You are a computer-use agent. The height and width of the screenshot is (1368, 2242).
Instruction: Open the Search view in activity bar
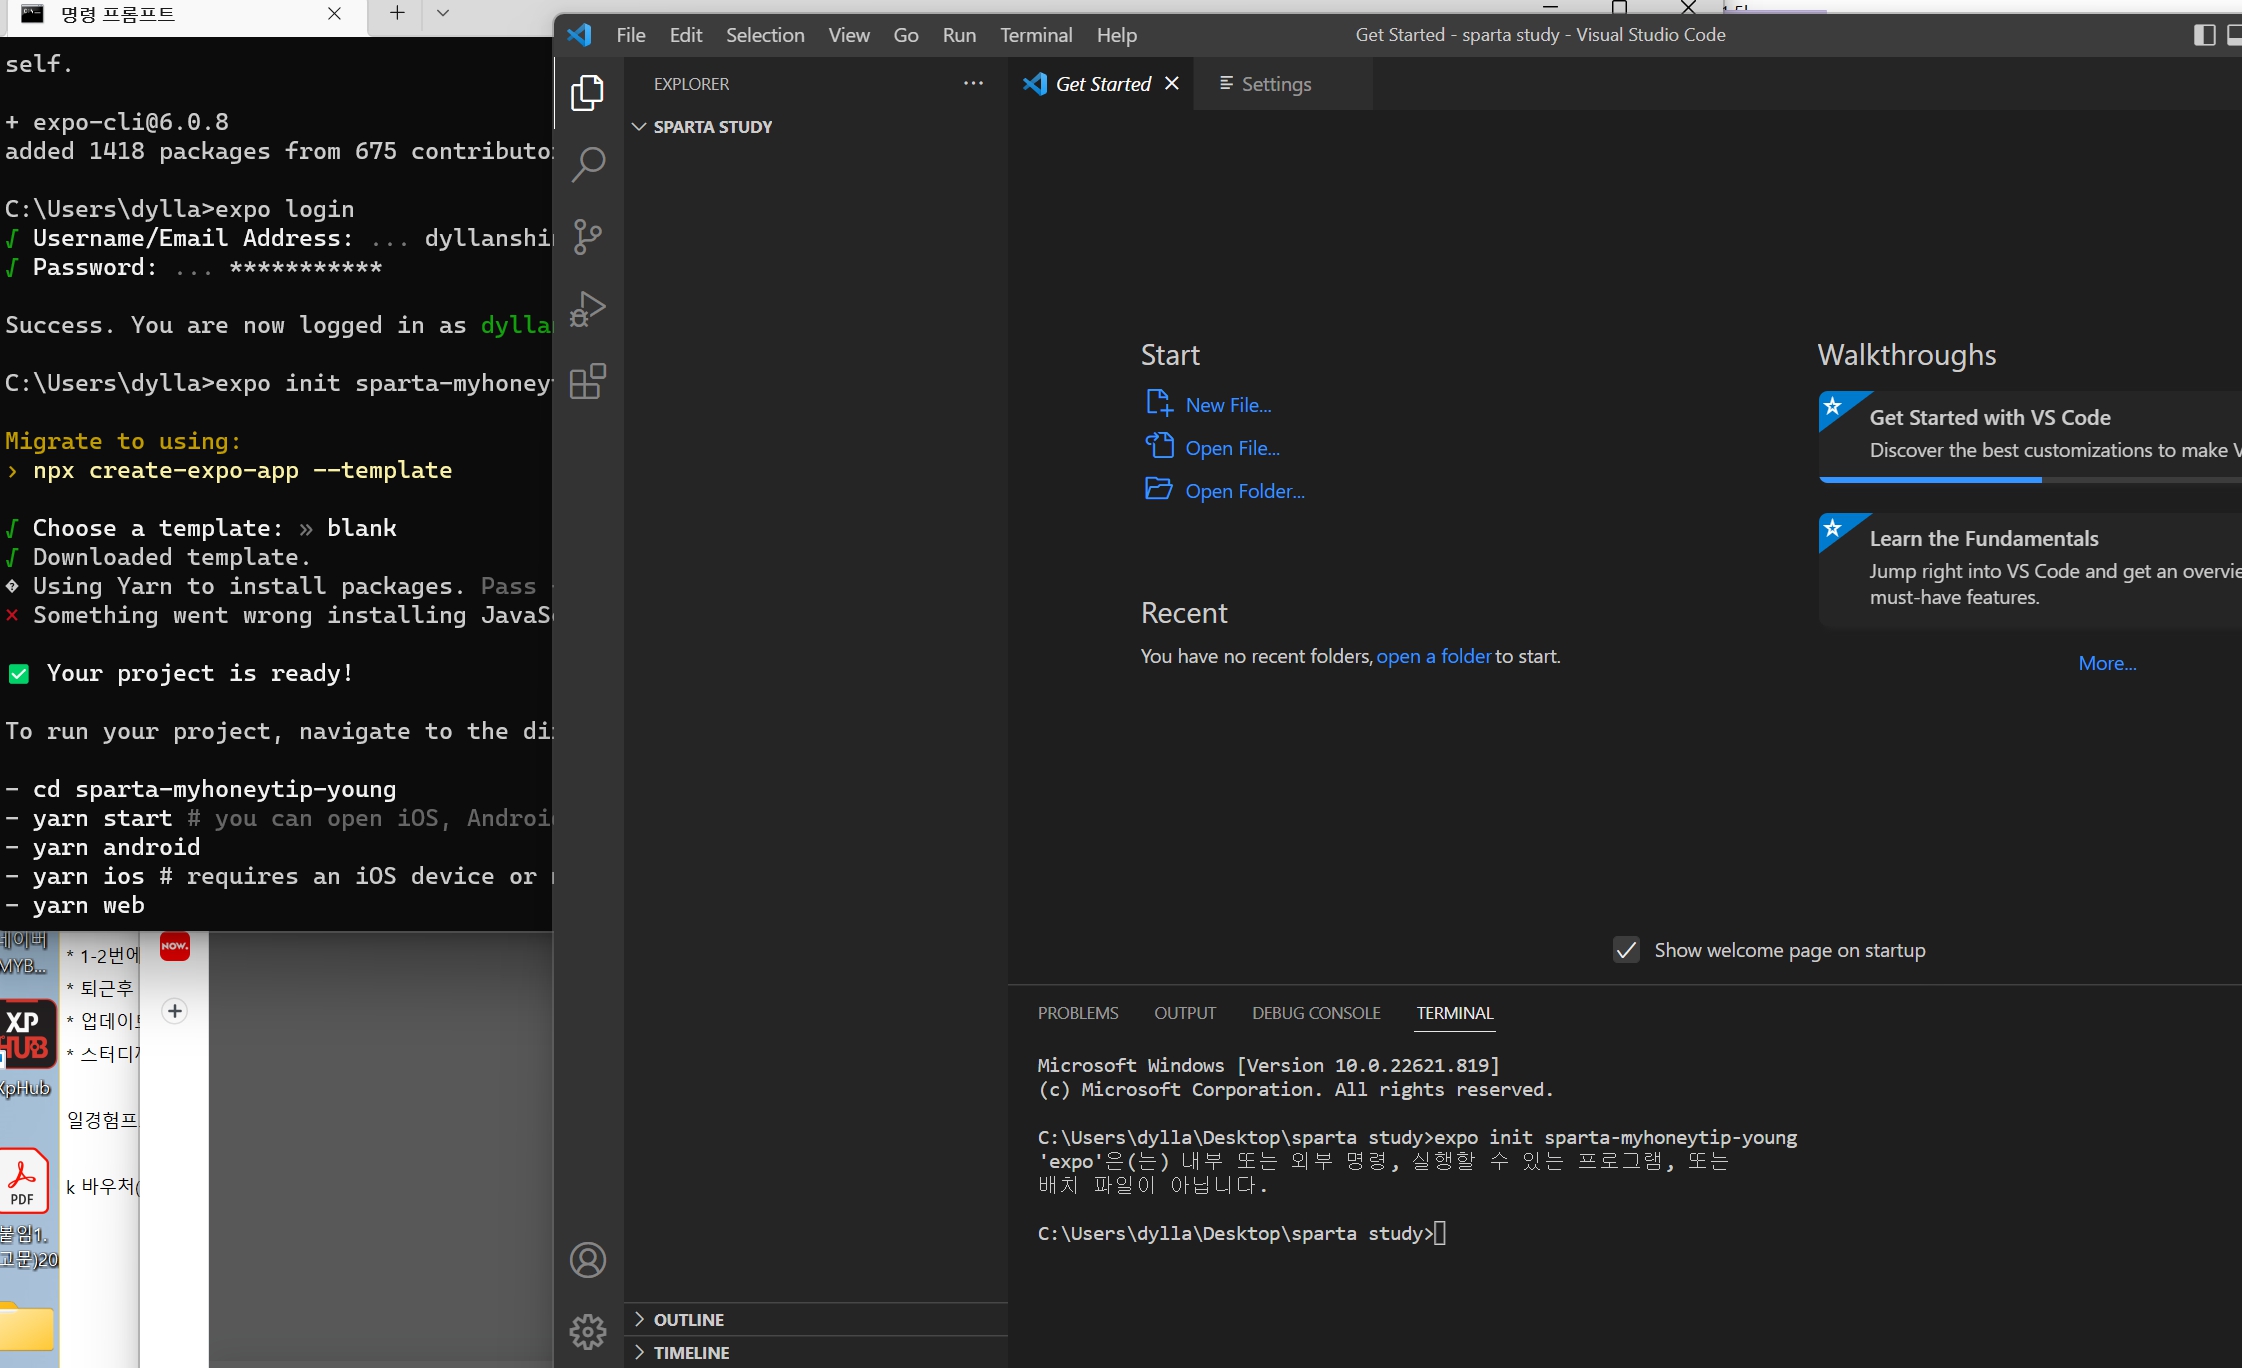point(588,165)
